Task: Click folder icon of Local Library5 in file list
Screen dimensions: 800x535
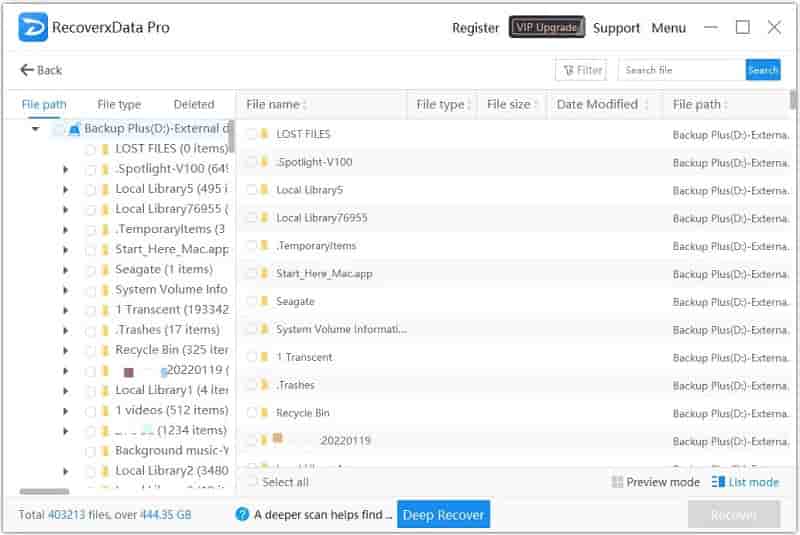Action: tap(264, 190)
